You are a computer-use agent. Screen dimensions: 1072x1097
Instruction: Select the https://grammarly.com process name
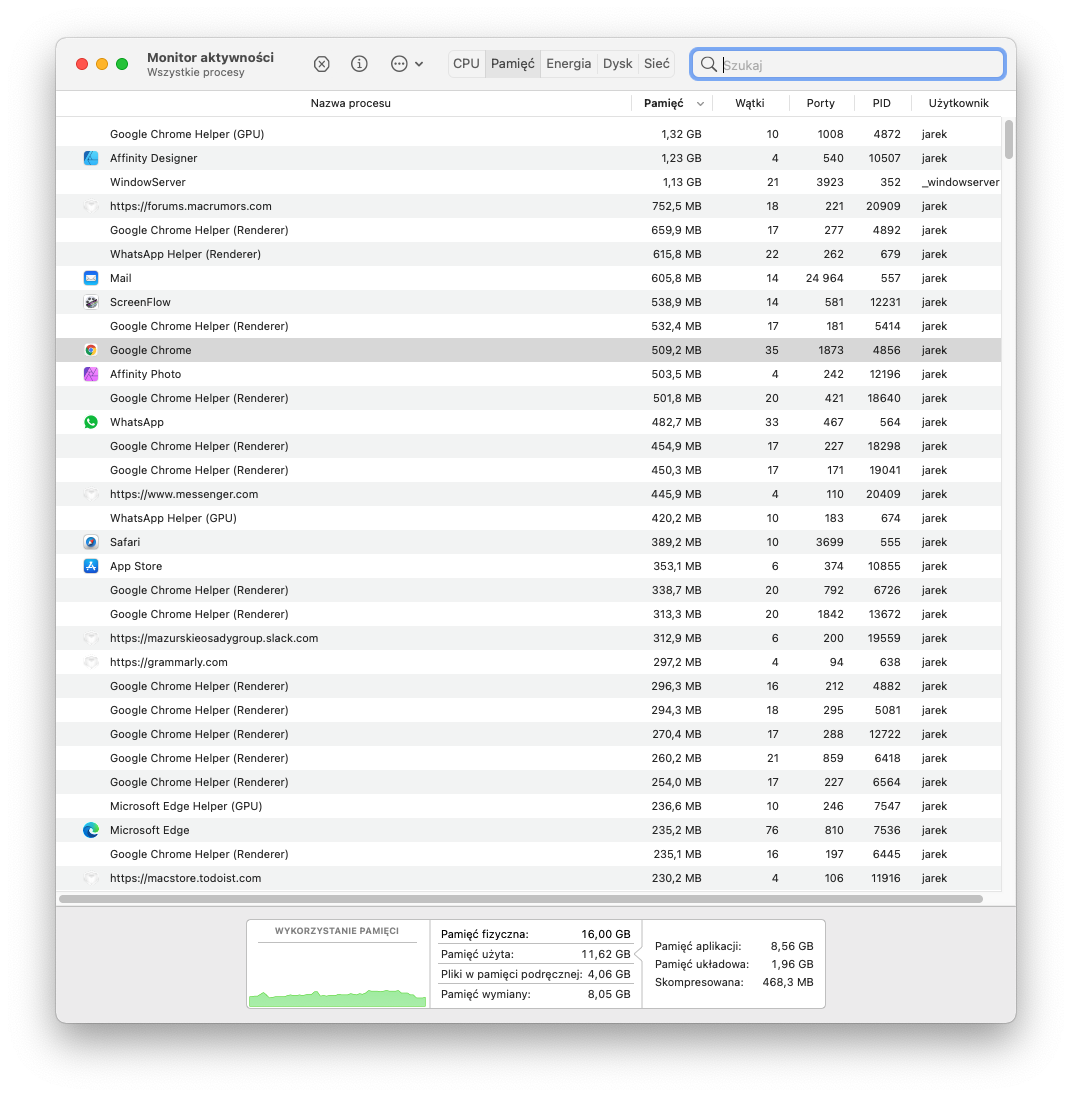(x=169, y=663)
